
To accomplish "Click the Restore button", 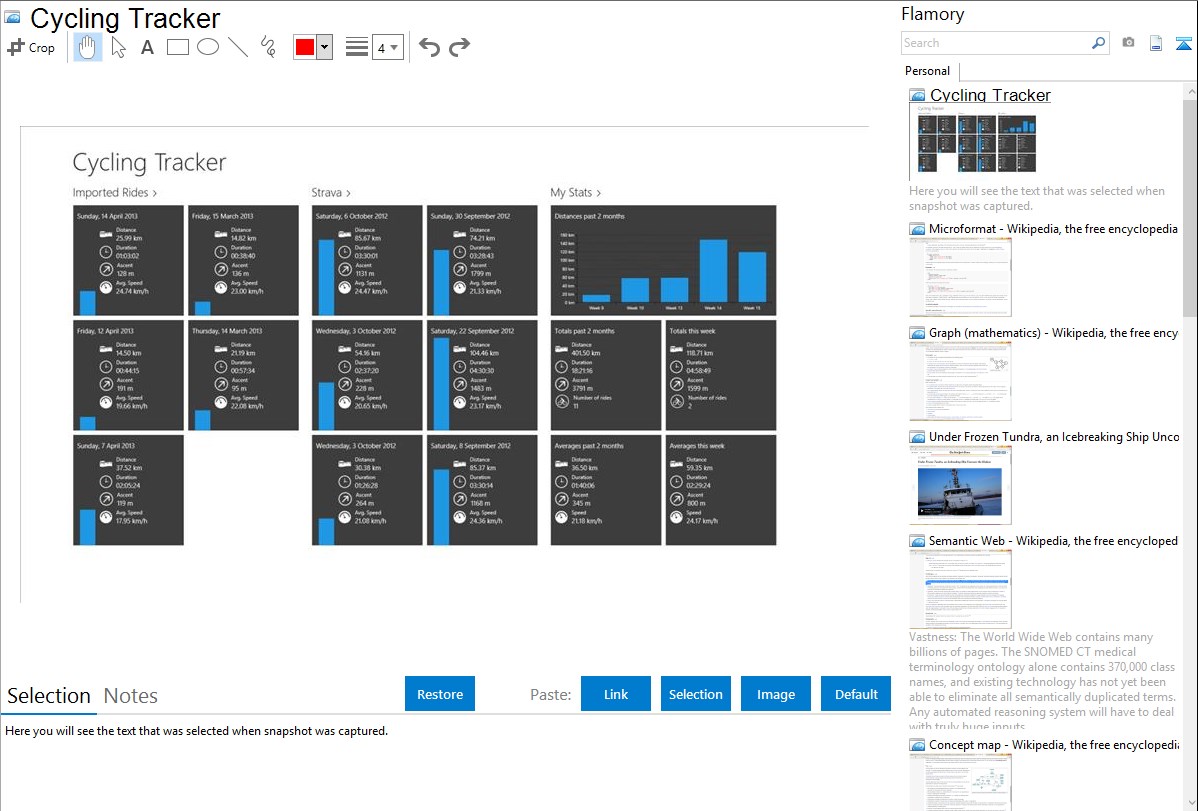I will click(440, 694).
